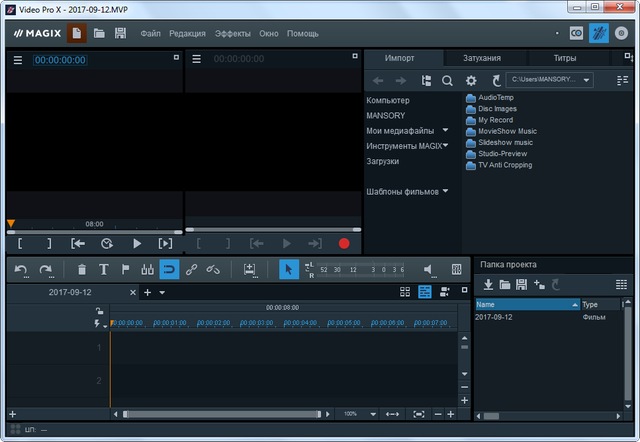Image resolution: width=640 pixels, height=442 pixels.
Task: Open the burn disc icon in top bar
Action: tap(621, 33)
